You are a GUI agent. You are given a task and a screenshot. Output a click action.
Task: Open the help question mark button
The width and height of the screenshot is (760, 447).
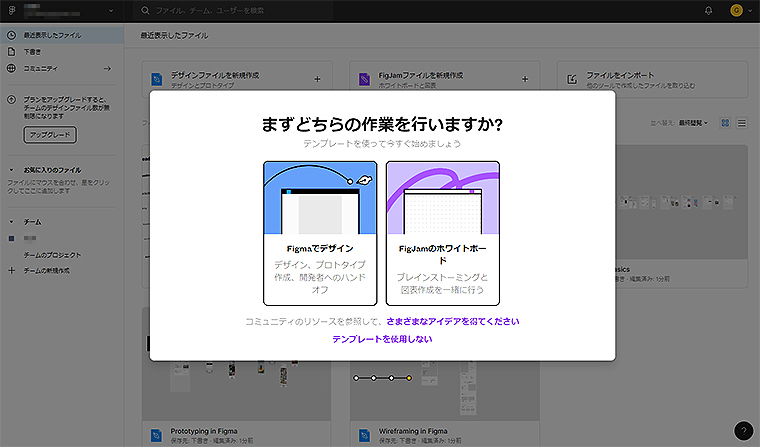742,430
